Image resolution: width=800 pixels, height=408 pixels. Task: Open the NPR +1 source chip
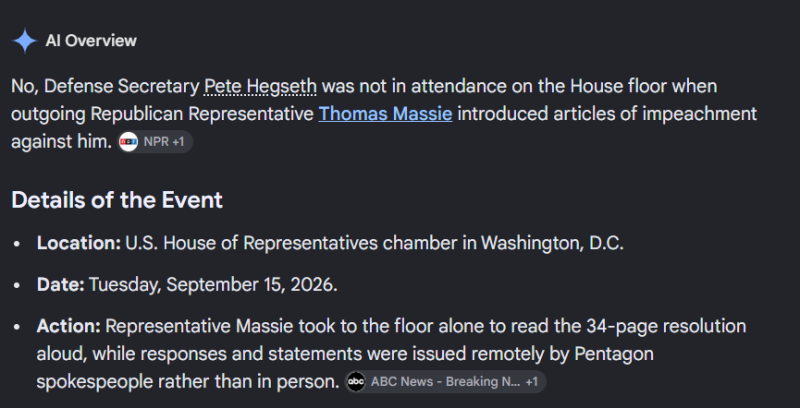pos(156,142)
